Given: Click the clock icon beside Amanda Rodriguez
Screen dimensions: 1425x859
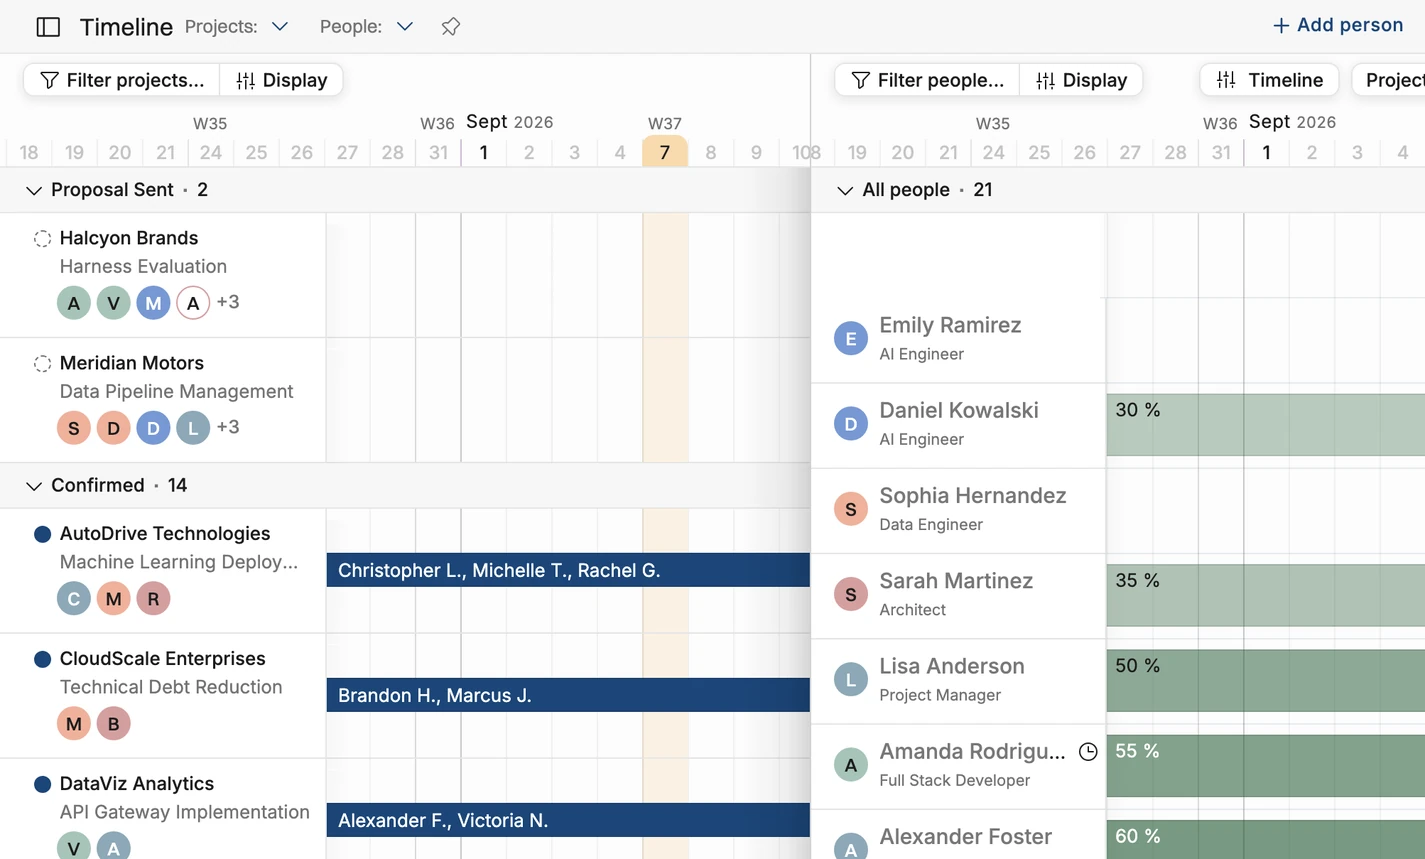Looking at the screenshot, I should (1088, 751).
